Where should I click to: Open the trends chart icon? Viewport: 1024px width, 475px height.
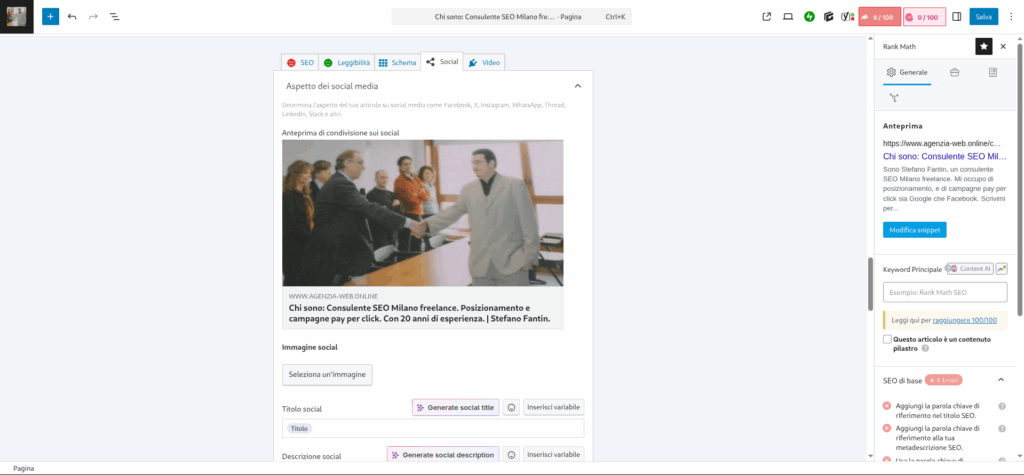click(1001, 269)
